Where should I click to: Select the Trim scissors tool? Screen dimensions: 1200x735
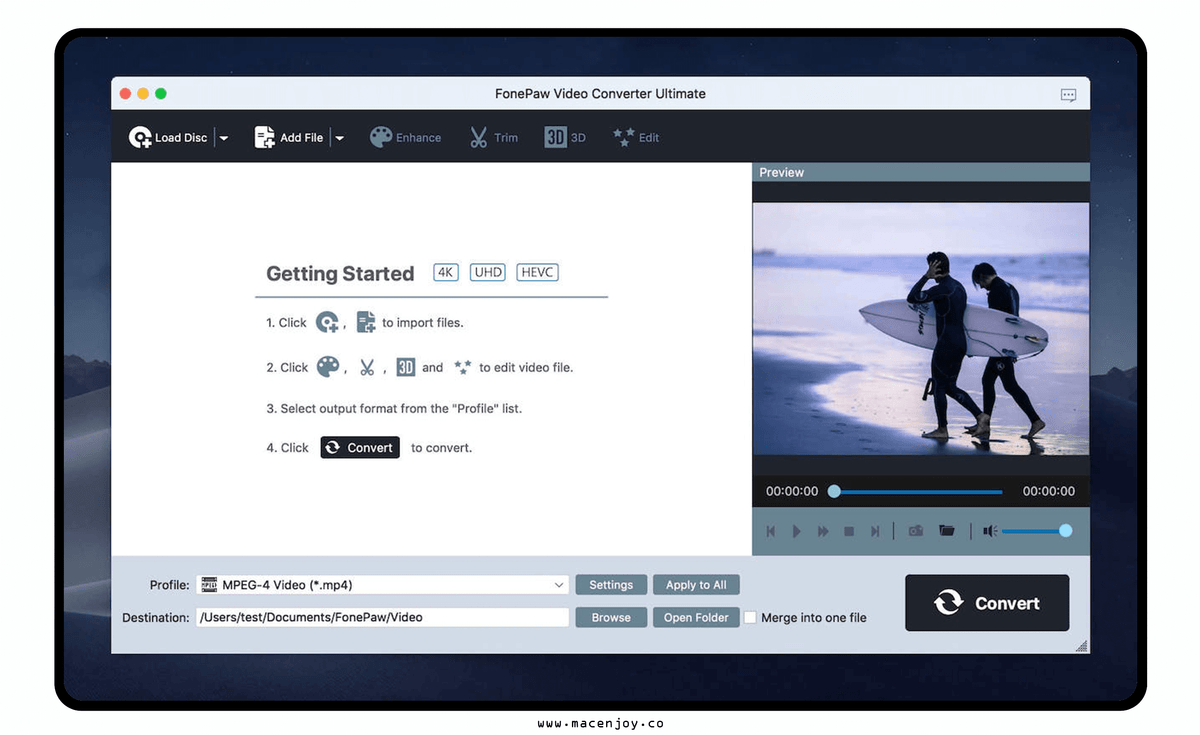(493, 138)
